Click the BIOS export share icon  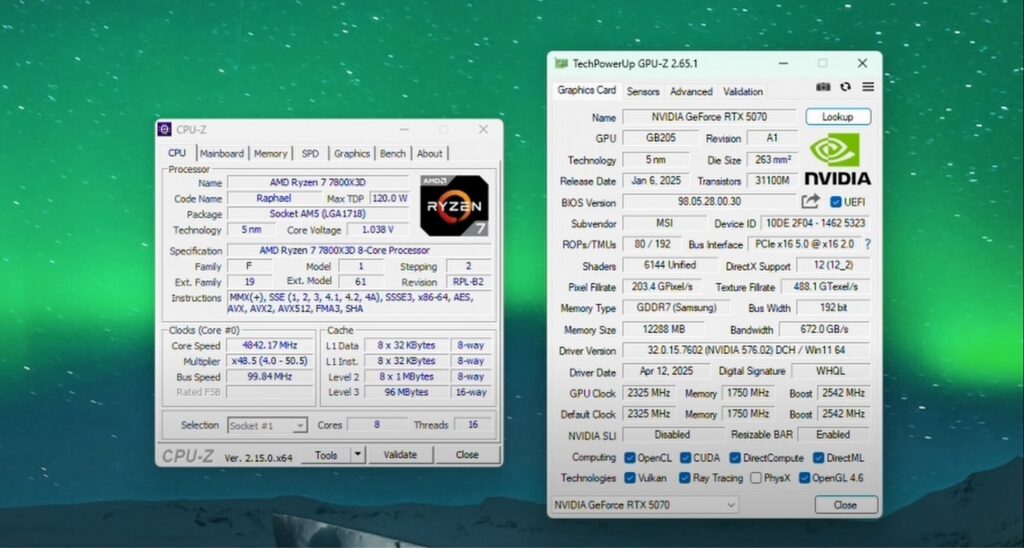coord(810,202)
